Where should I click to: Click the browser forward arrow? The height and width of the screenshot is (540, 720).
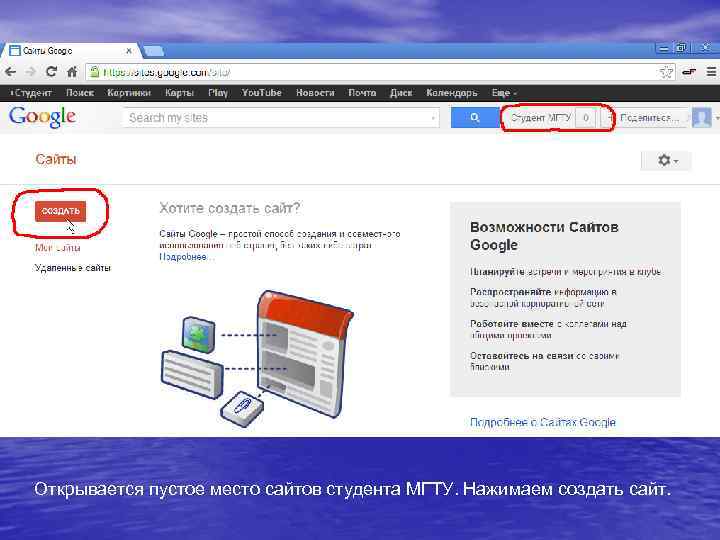point(31,72)
